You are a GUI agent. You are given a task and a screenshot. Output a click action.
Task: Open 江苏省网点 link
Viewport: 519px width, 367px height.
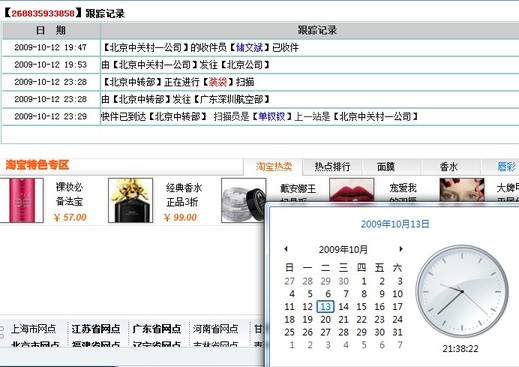(96, 329)
